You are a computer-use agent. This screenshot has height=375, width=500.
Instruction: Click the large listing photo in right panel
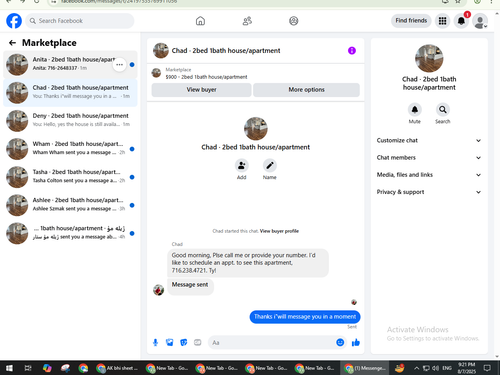(x=429, y=58)
